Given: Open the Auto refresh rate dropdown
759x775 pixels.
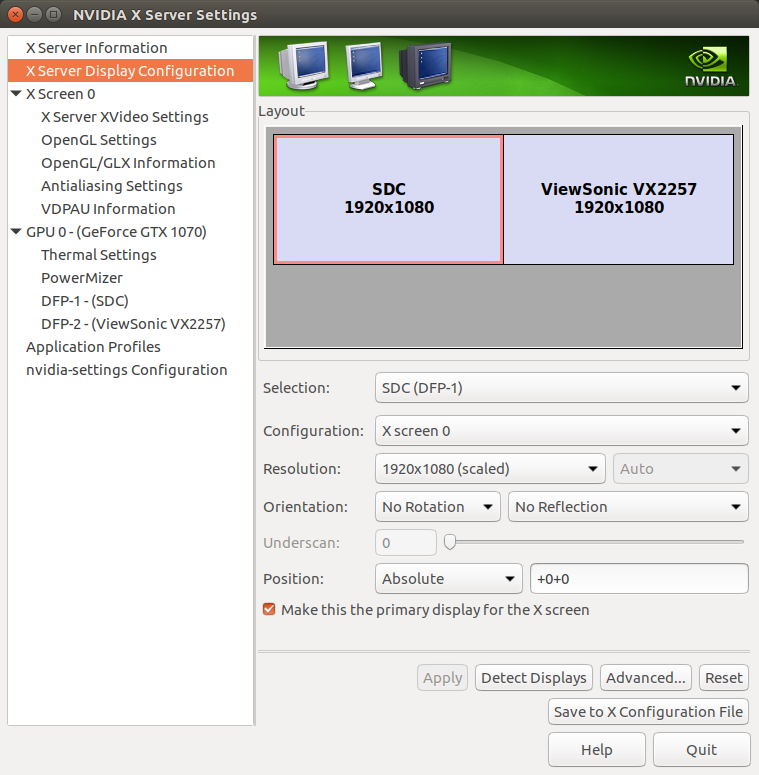Looking at the screenshot, I should [680, 469].
